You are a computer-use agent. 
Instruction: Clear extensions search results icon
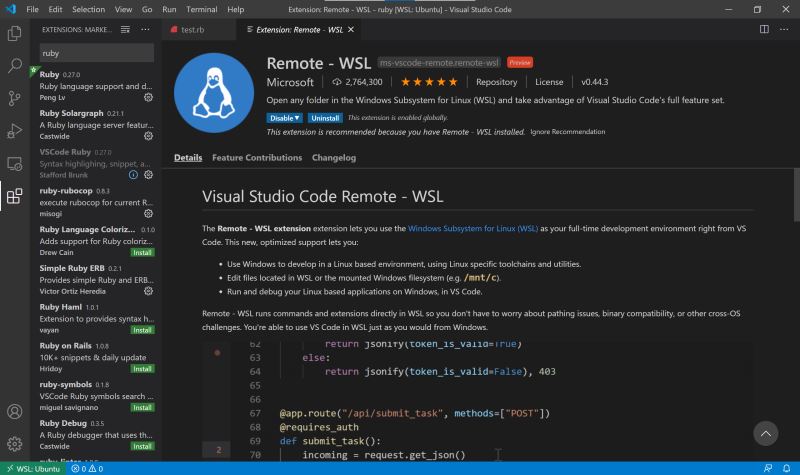[x=125, y=31]
